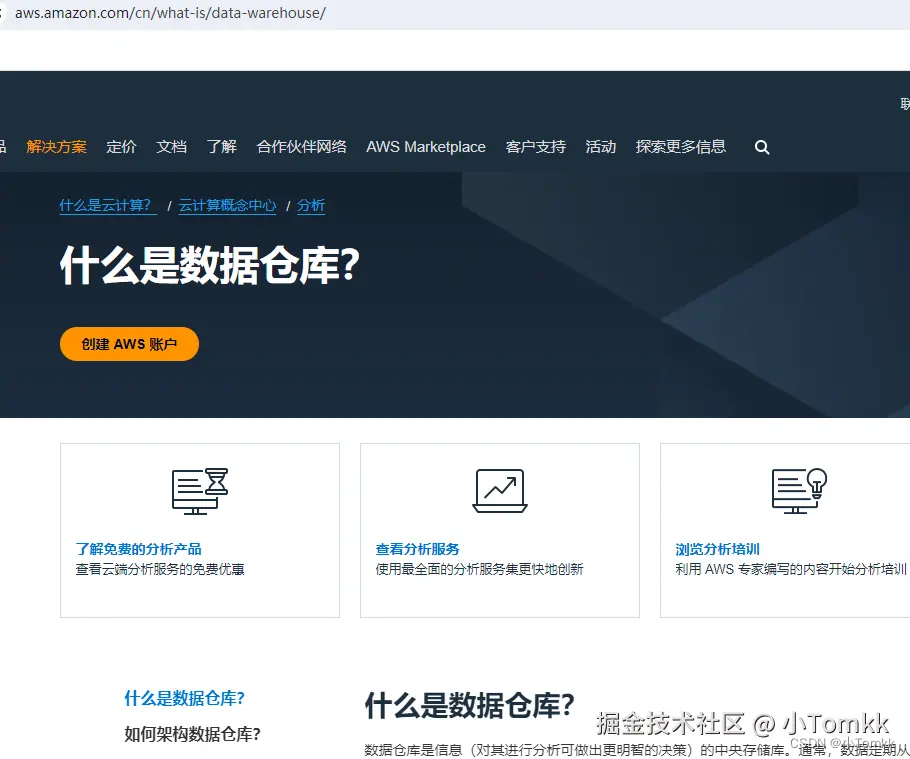Open 定价 in the navigation bar
Screen dimensions: 910x759
pos(121,147)
